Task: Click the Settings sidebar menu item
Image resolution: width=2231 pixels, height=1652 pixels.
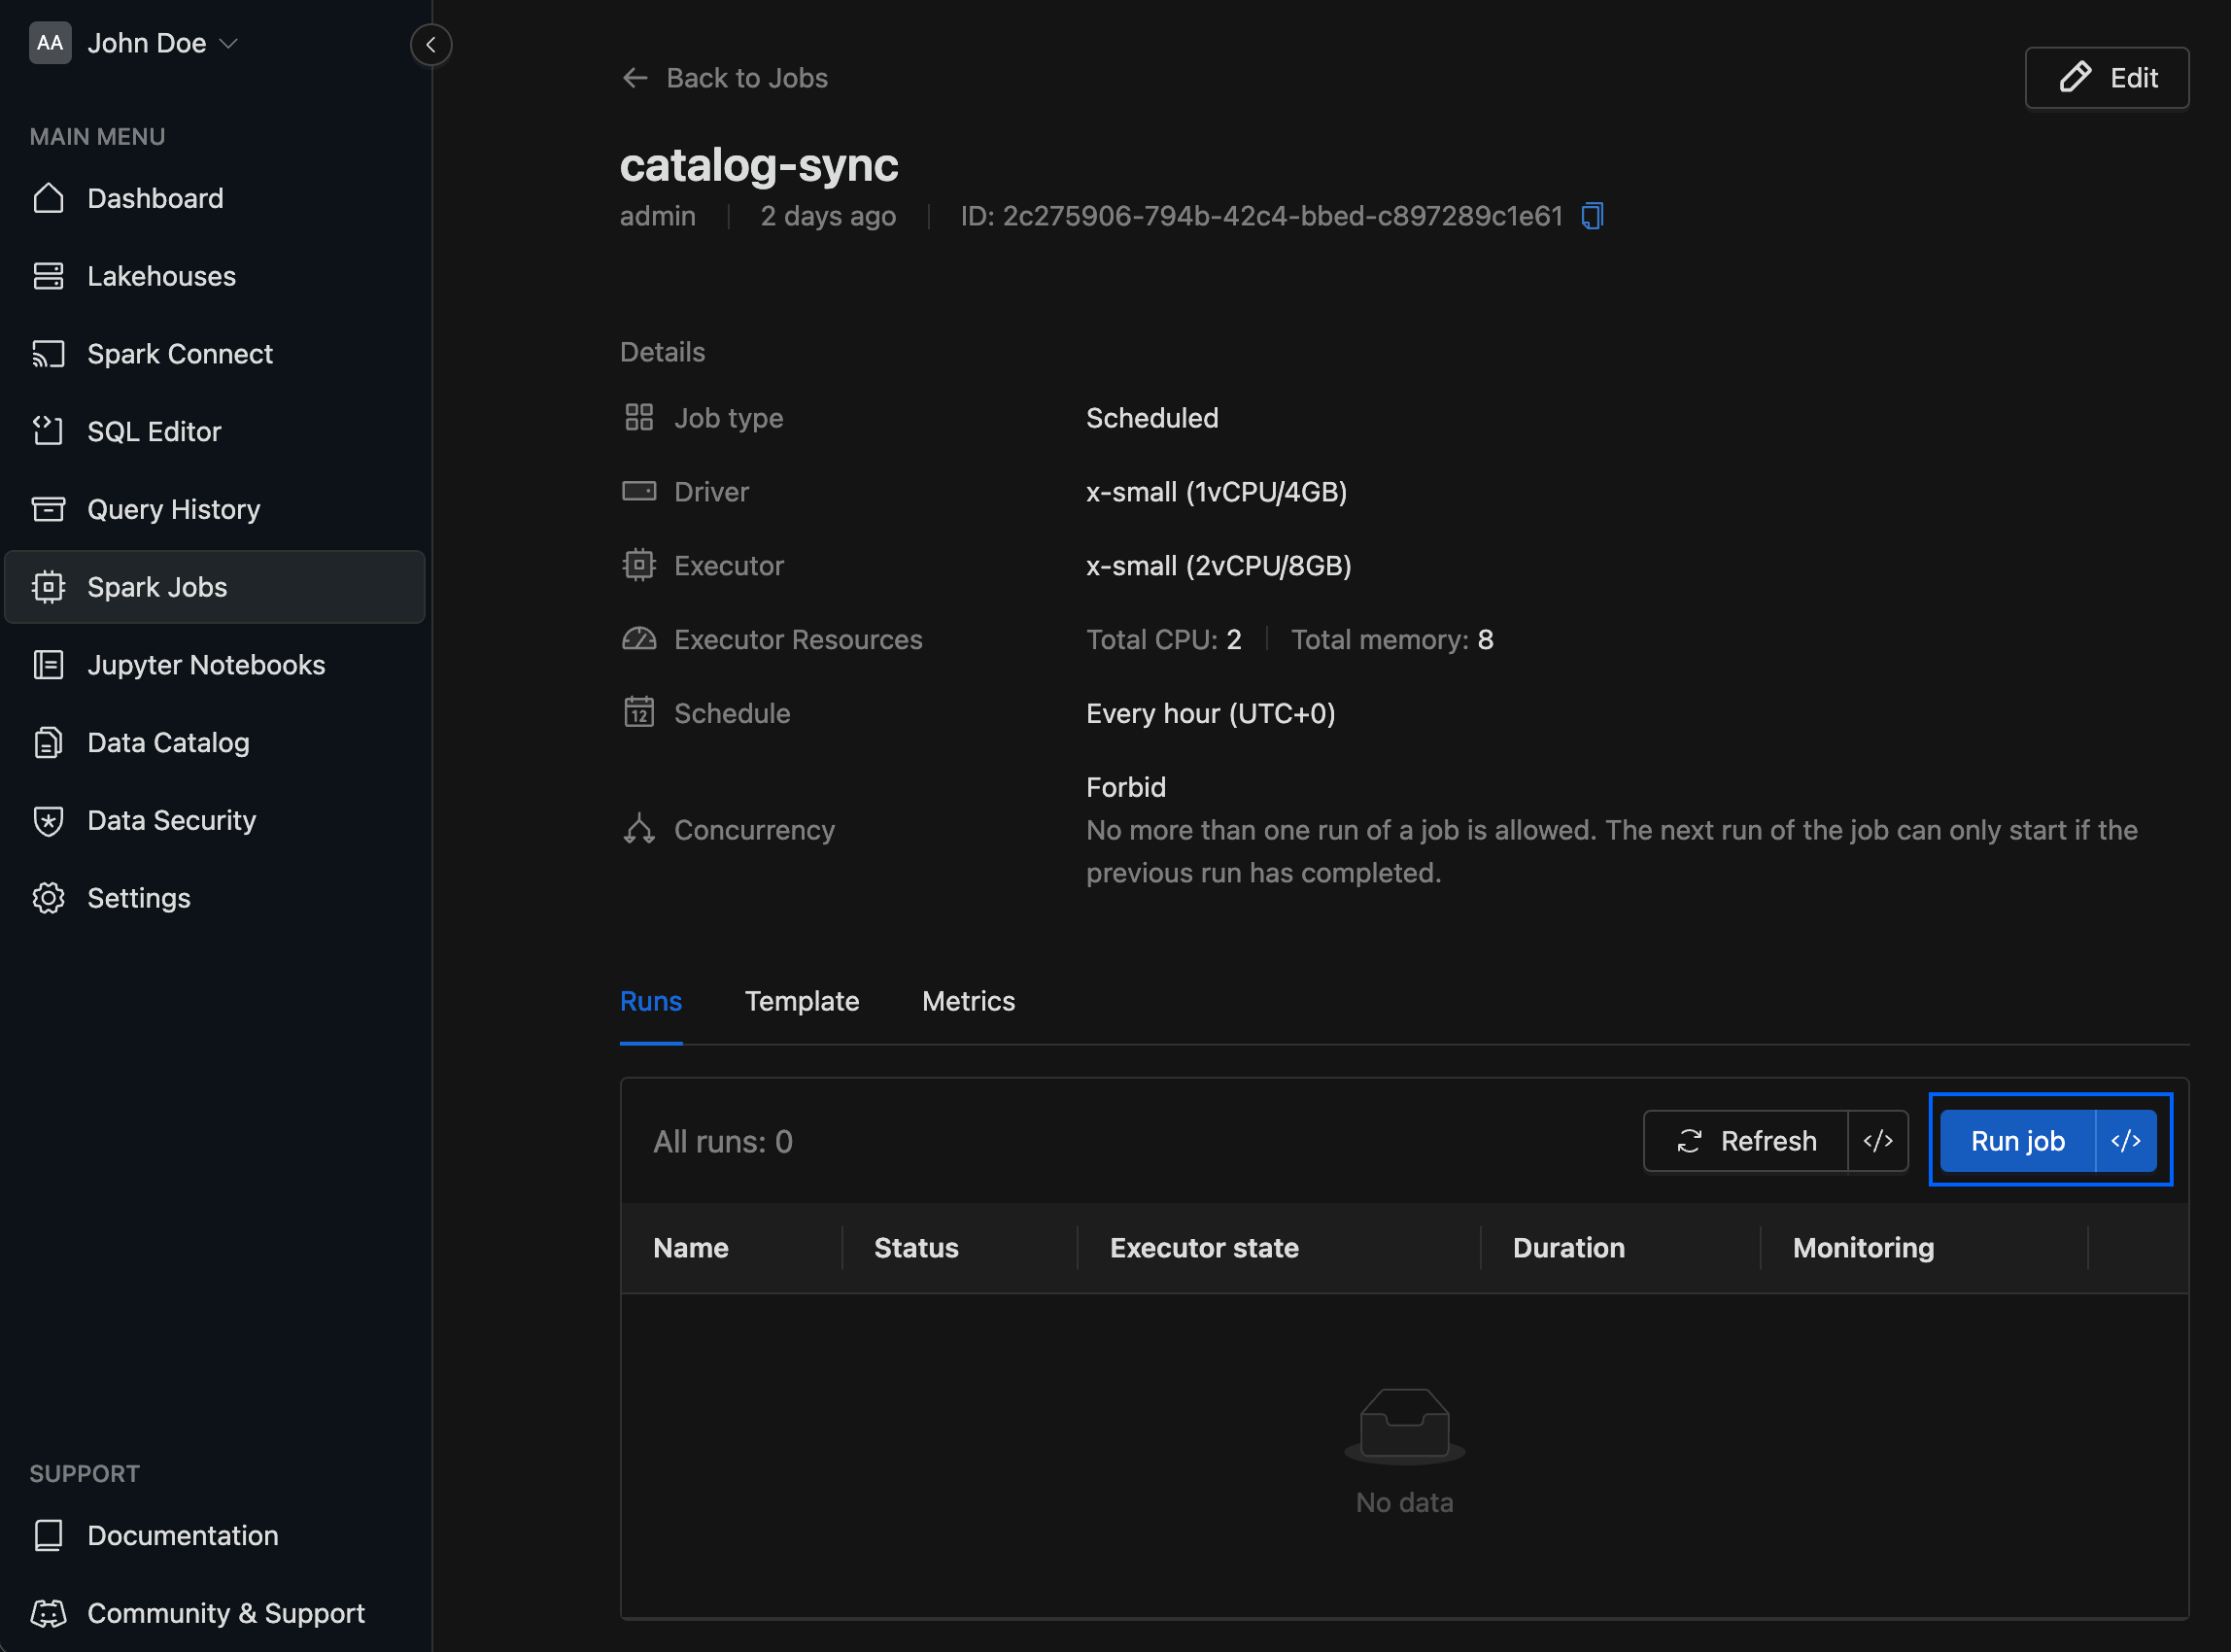Action: pyautogui.click(x=139, y=897)
